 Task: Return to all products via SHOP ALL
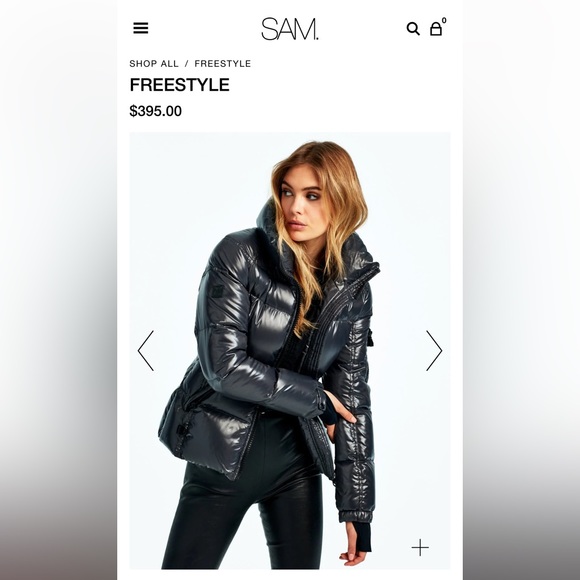[x=154, y=64]
